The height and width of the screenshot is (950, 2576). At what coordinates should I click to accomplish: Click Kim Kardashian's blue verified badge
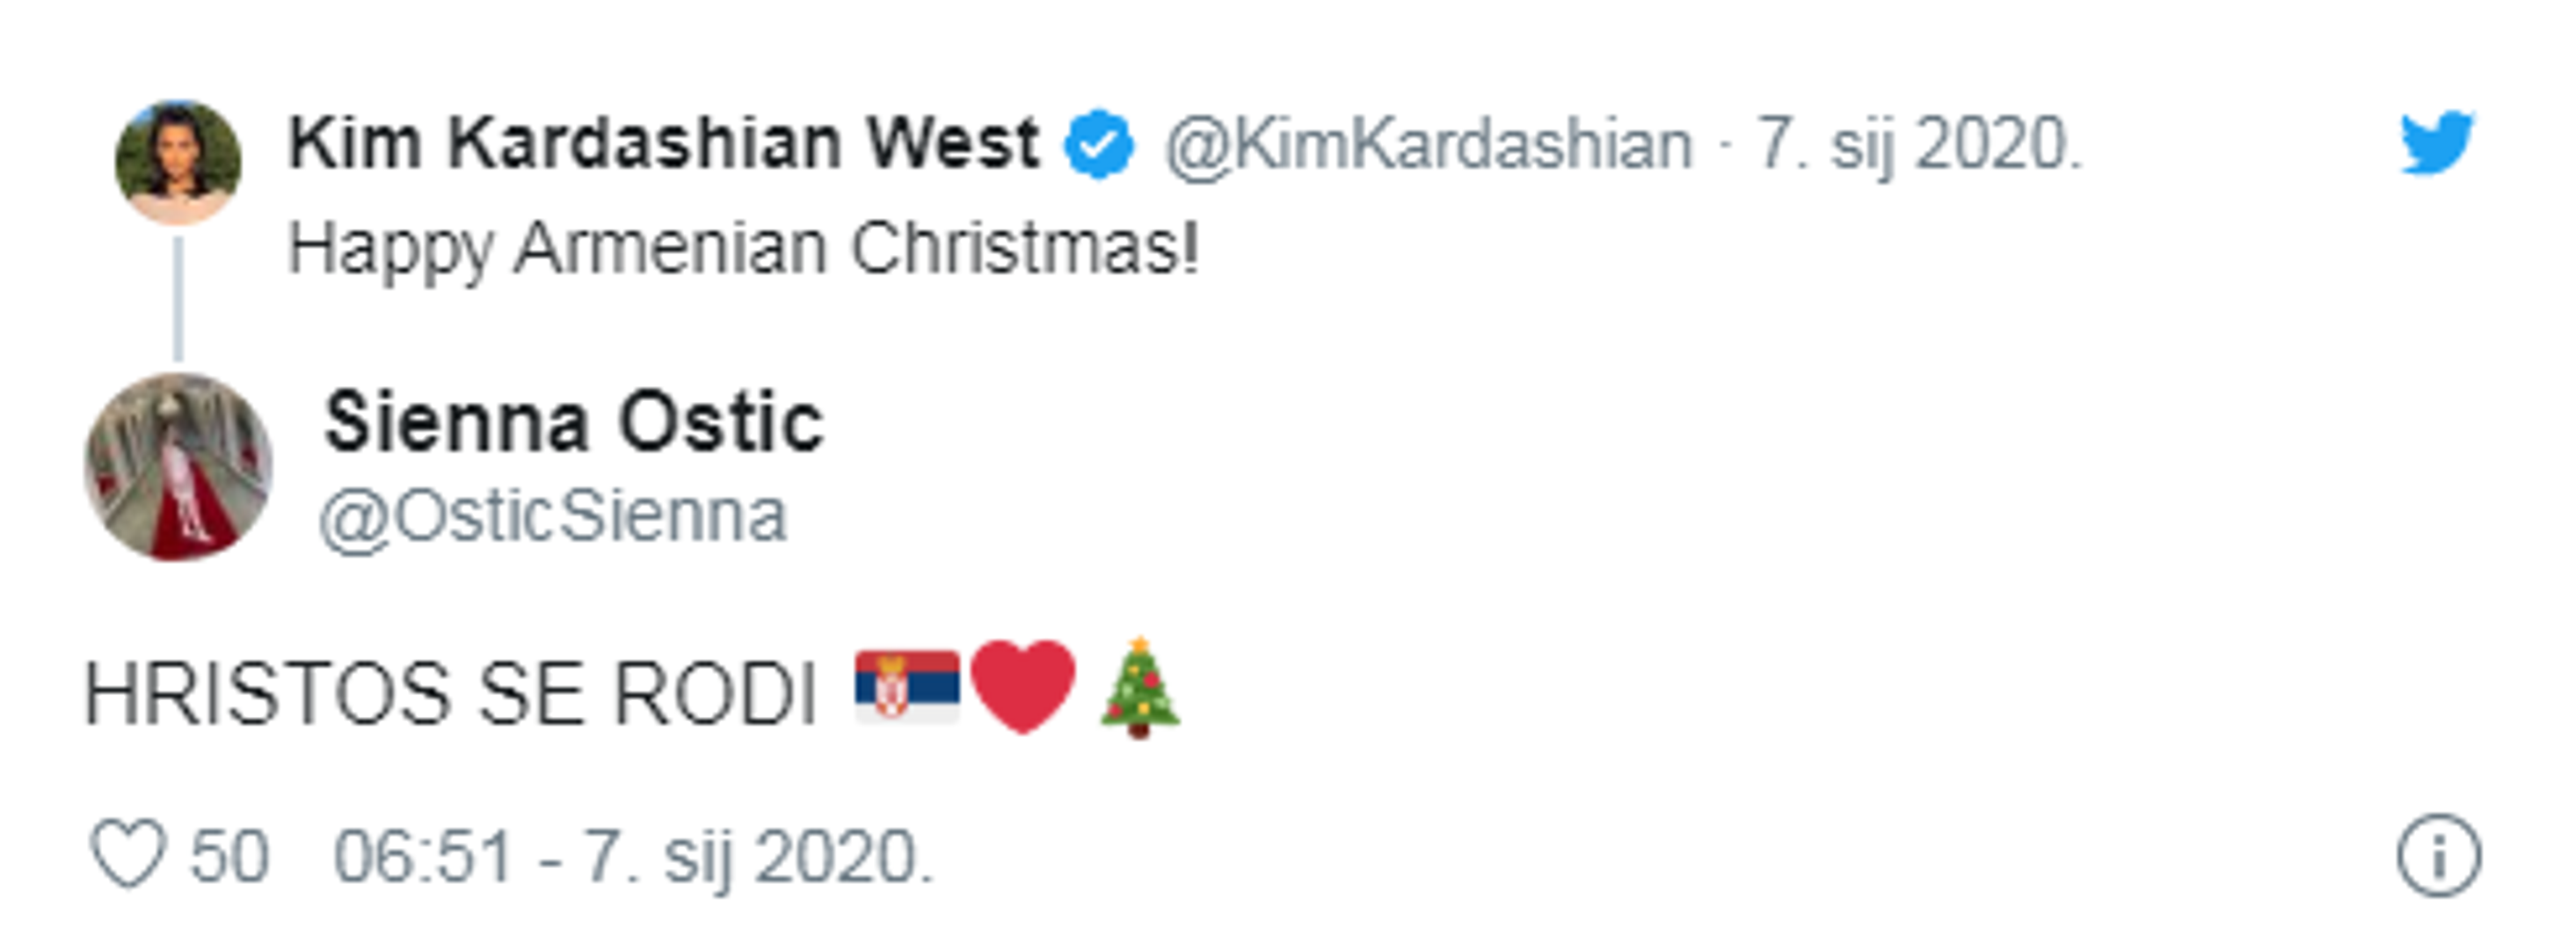(x=1098, y=145)
